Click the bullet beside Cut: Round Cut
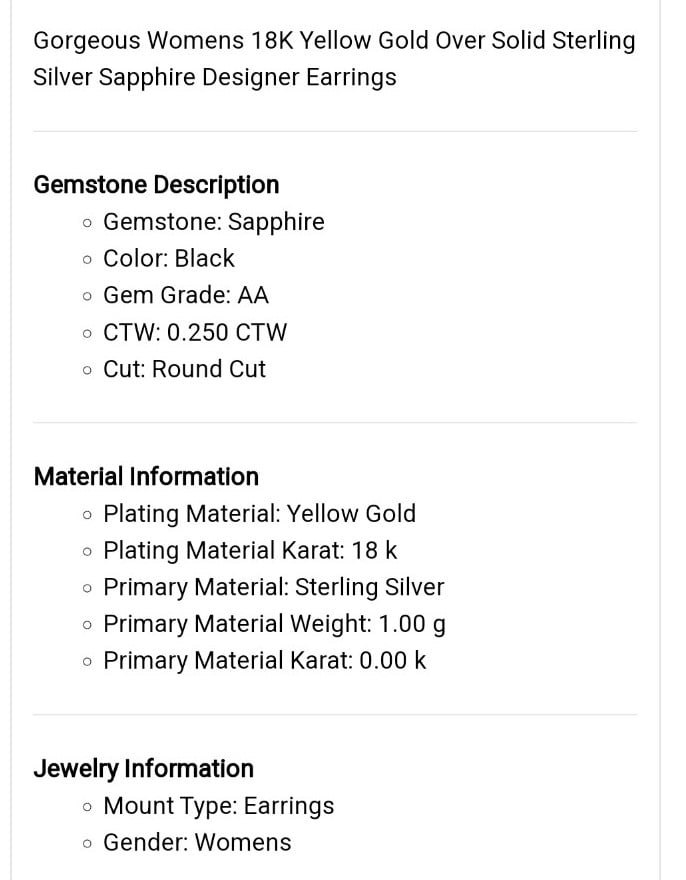 click(86, 370)
